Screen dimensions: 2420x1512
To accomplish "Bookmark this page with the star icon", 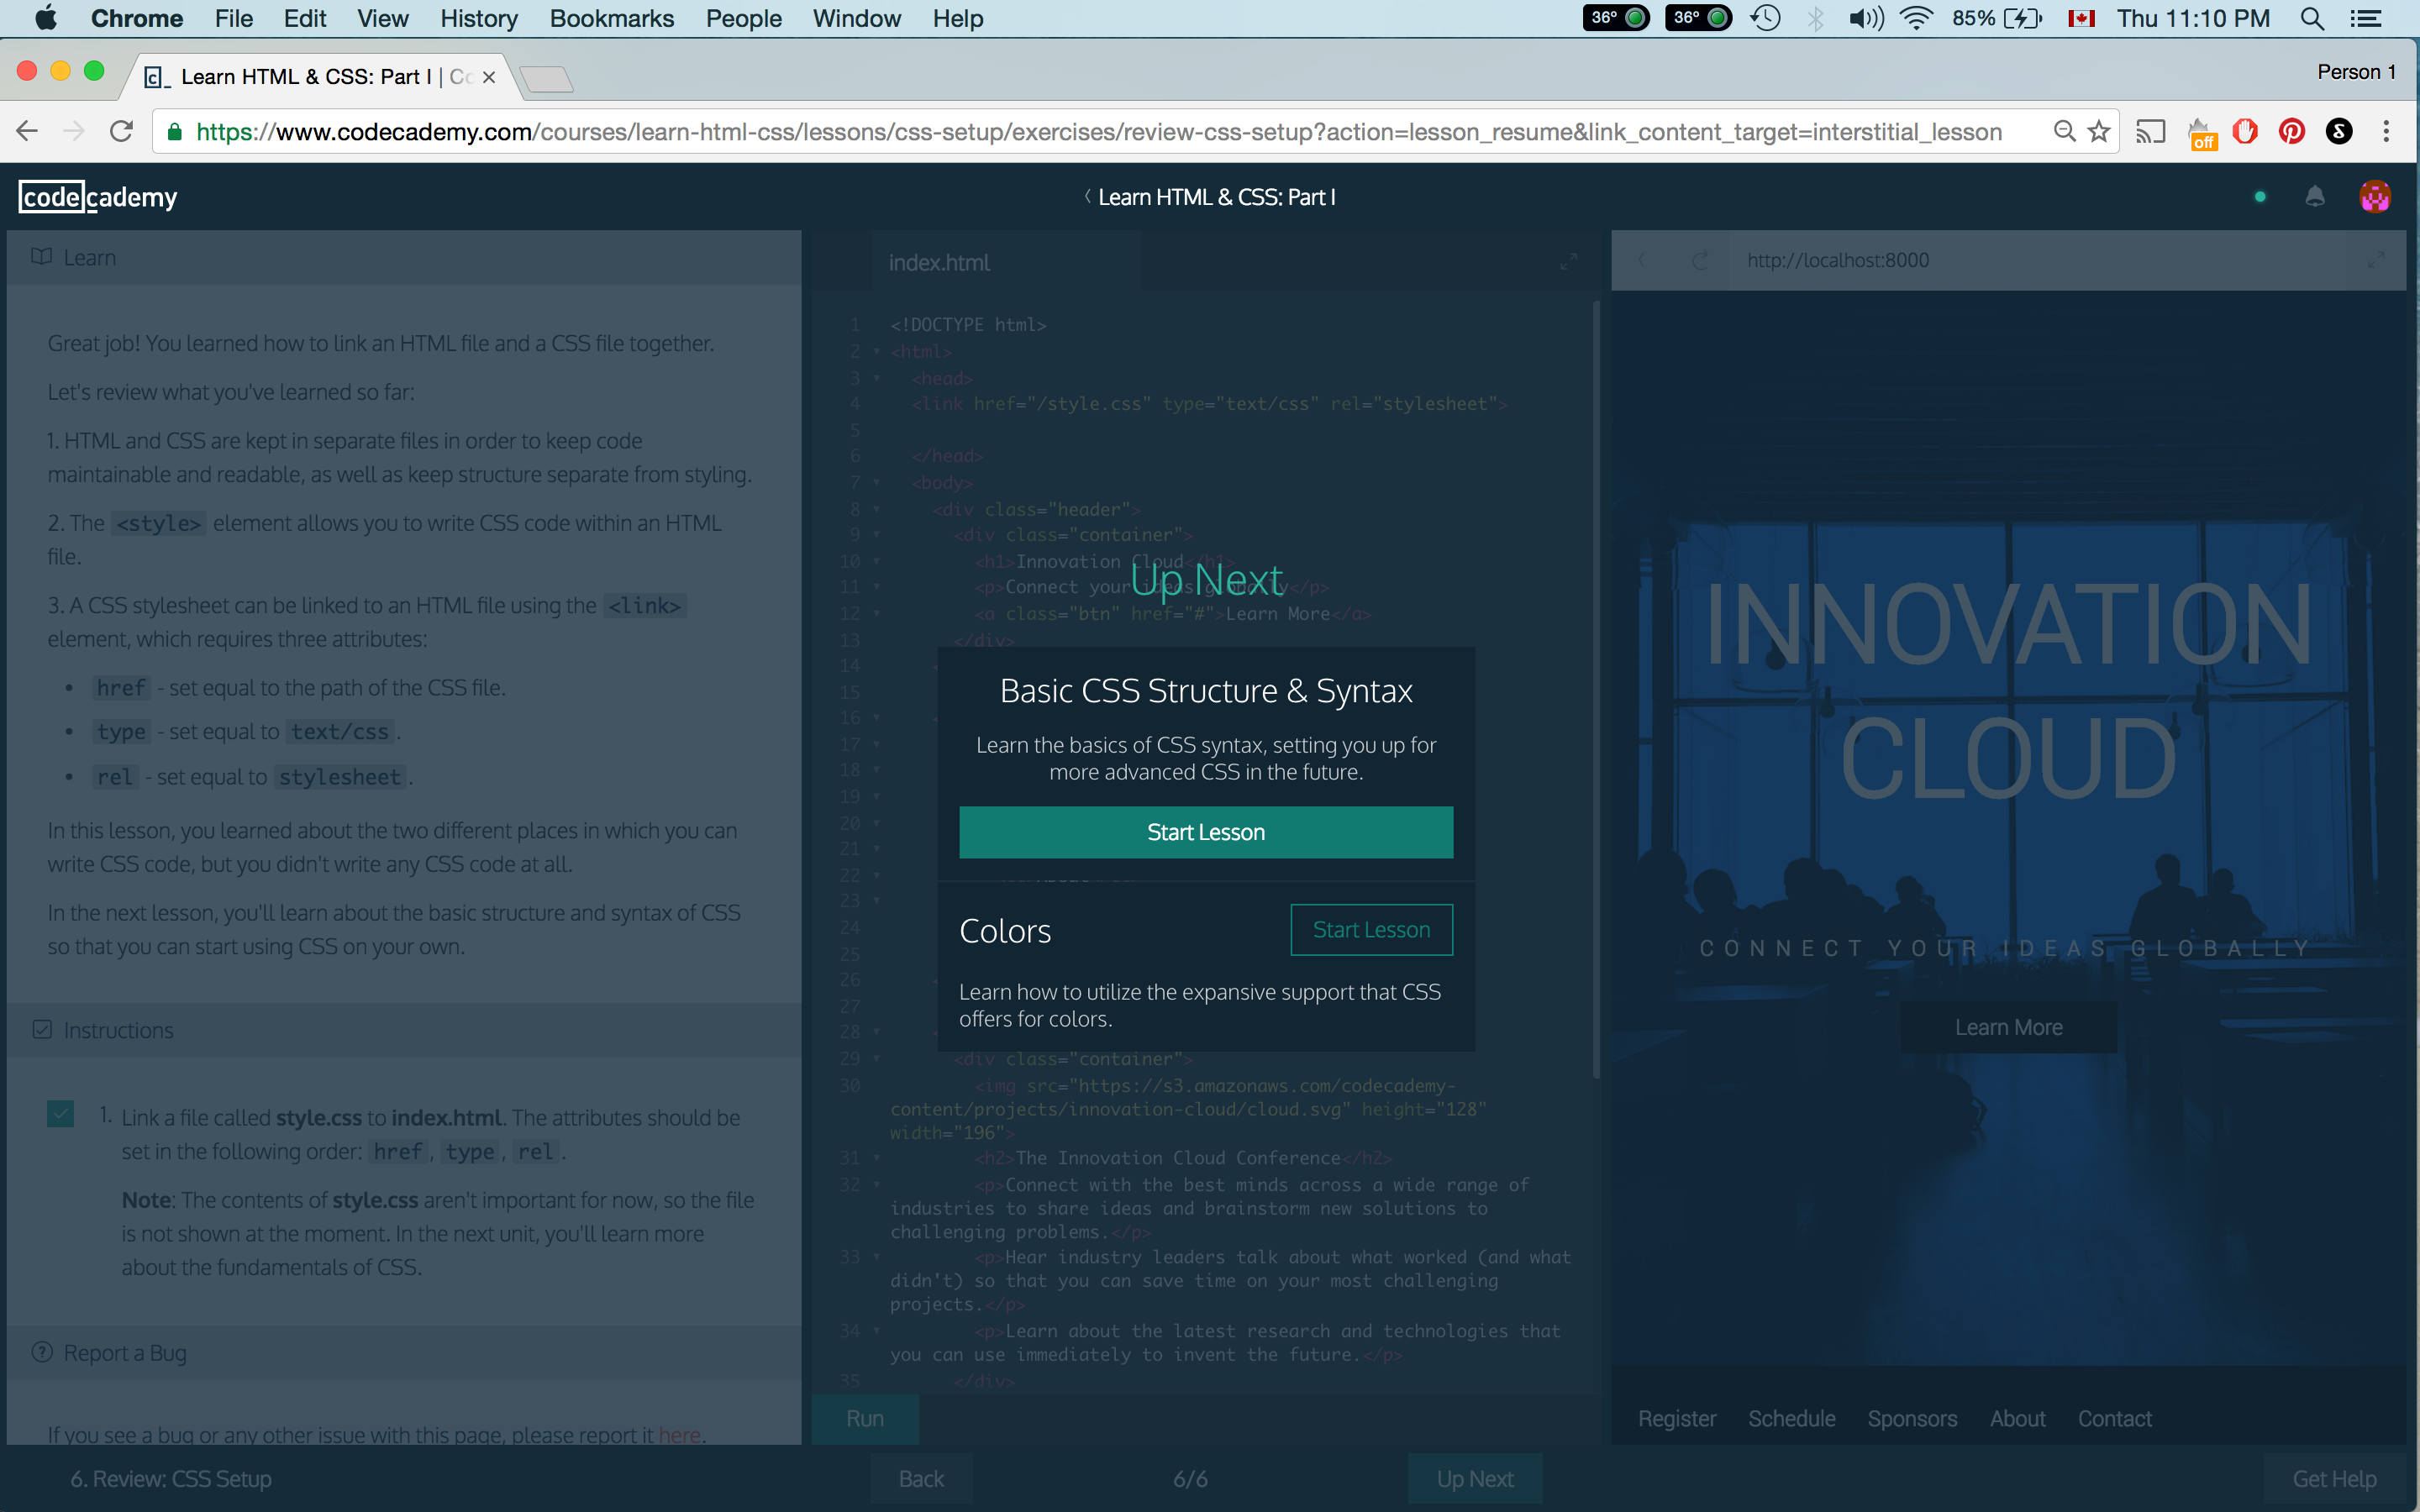I will (x=2099, y=132).
